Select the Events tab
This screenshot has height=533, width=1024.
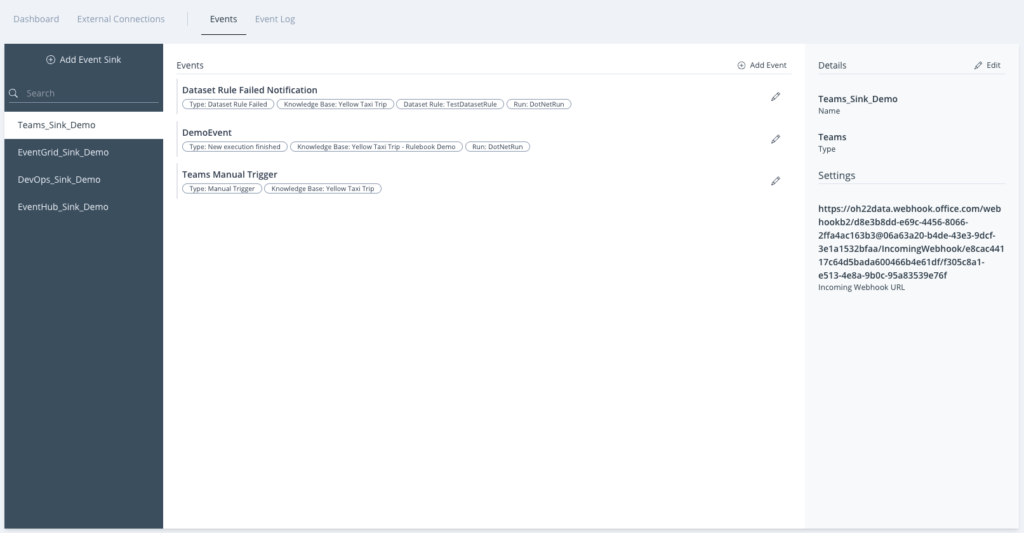pyautogui.click(x=223, y=19)
